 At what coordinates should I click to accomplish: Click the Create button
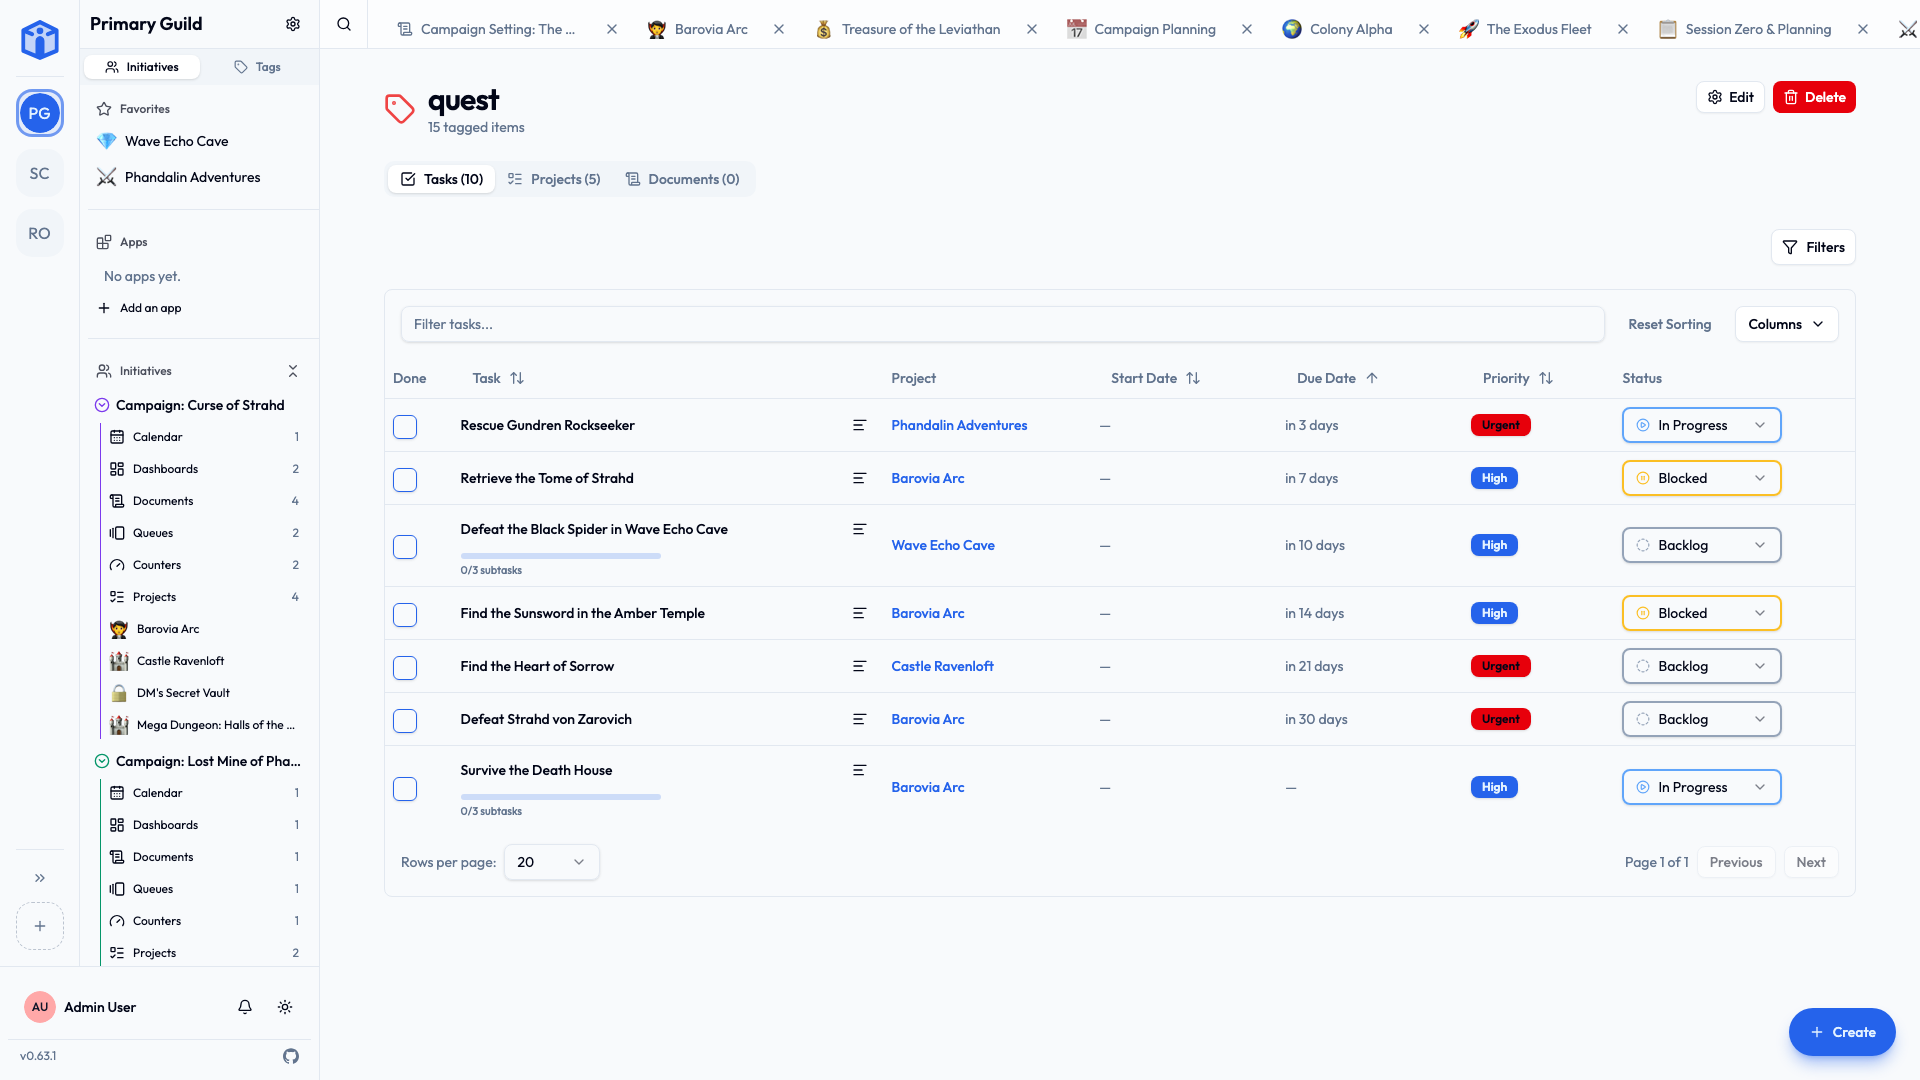(x=1842, y=1032)
